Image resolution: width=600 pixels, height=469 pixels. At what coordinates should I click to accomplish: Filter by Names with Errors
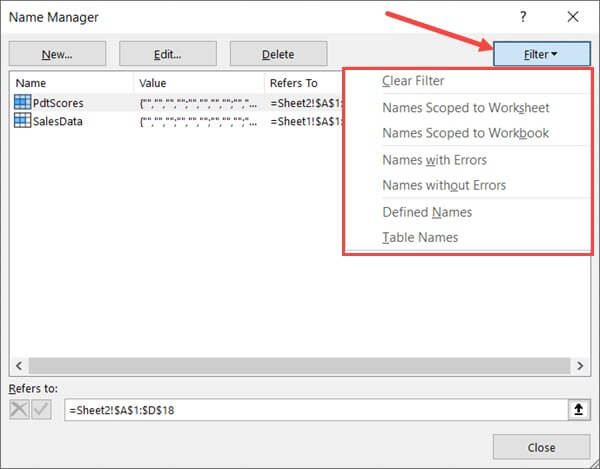(434, 159)
